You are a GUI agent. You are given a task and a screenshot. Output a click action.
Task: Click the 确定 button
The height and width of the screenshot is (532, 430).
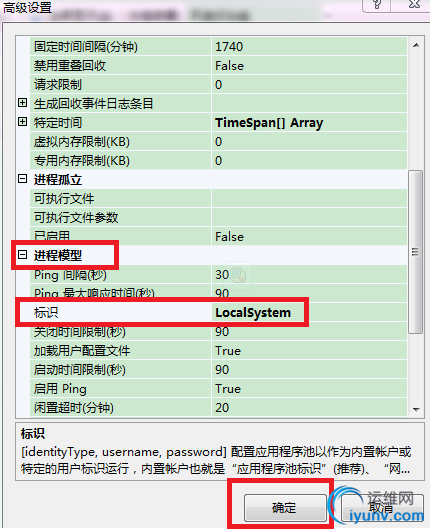(285, 508)
